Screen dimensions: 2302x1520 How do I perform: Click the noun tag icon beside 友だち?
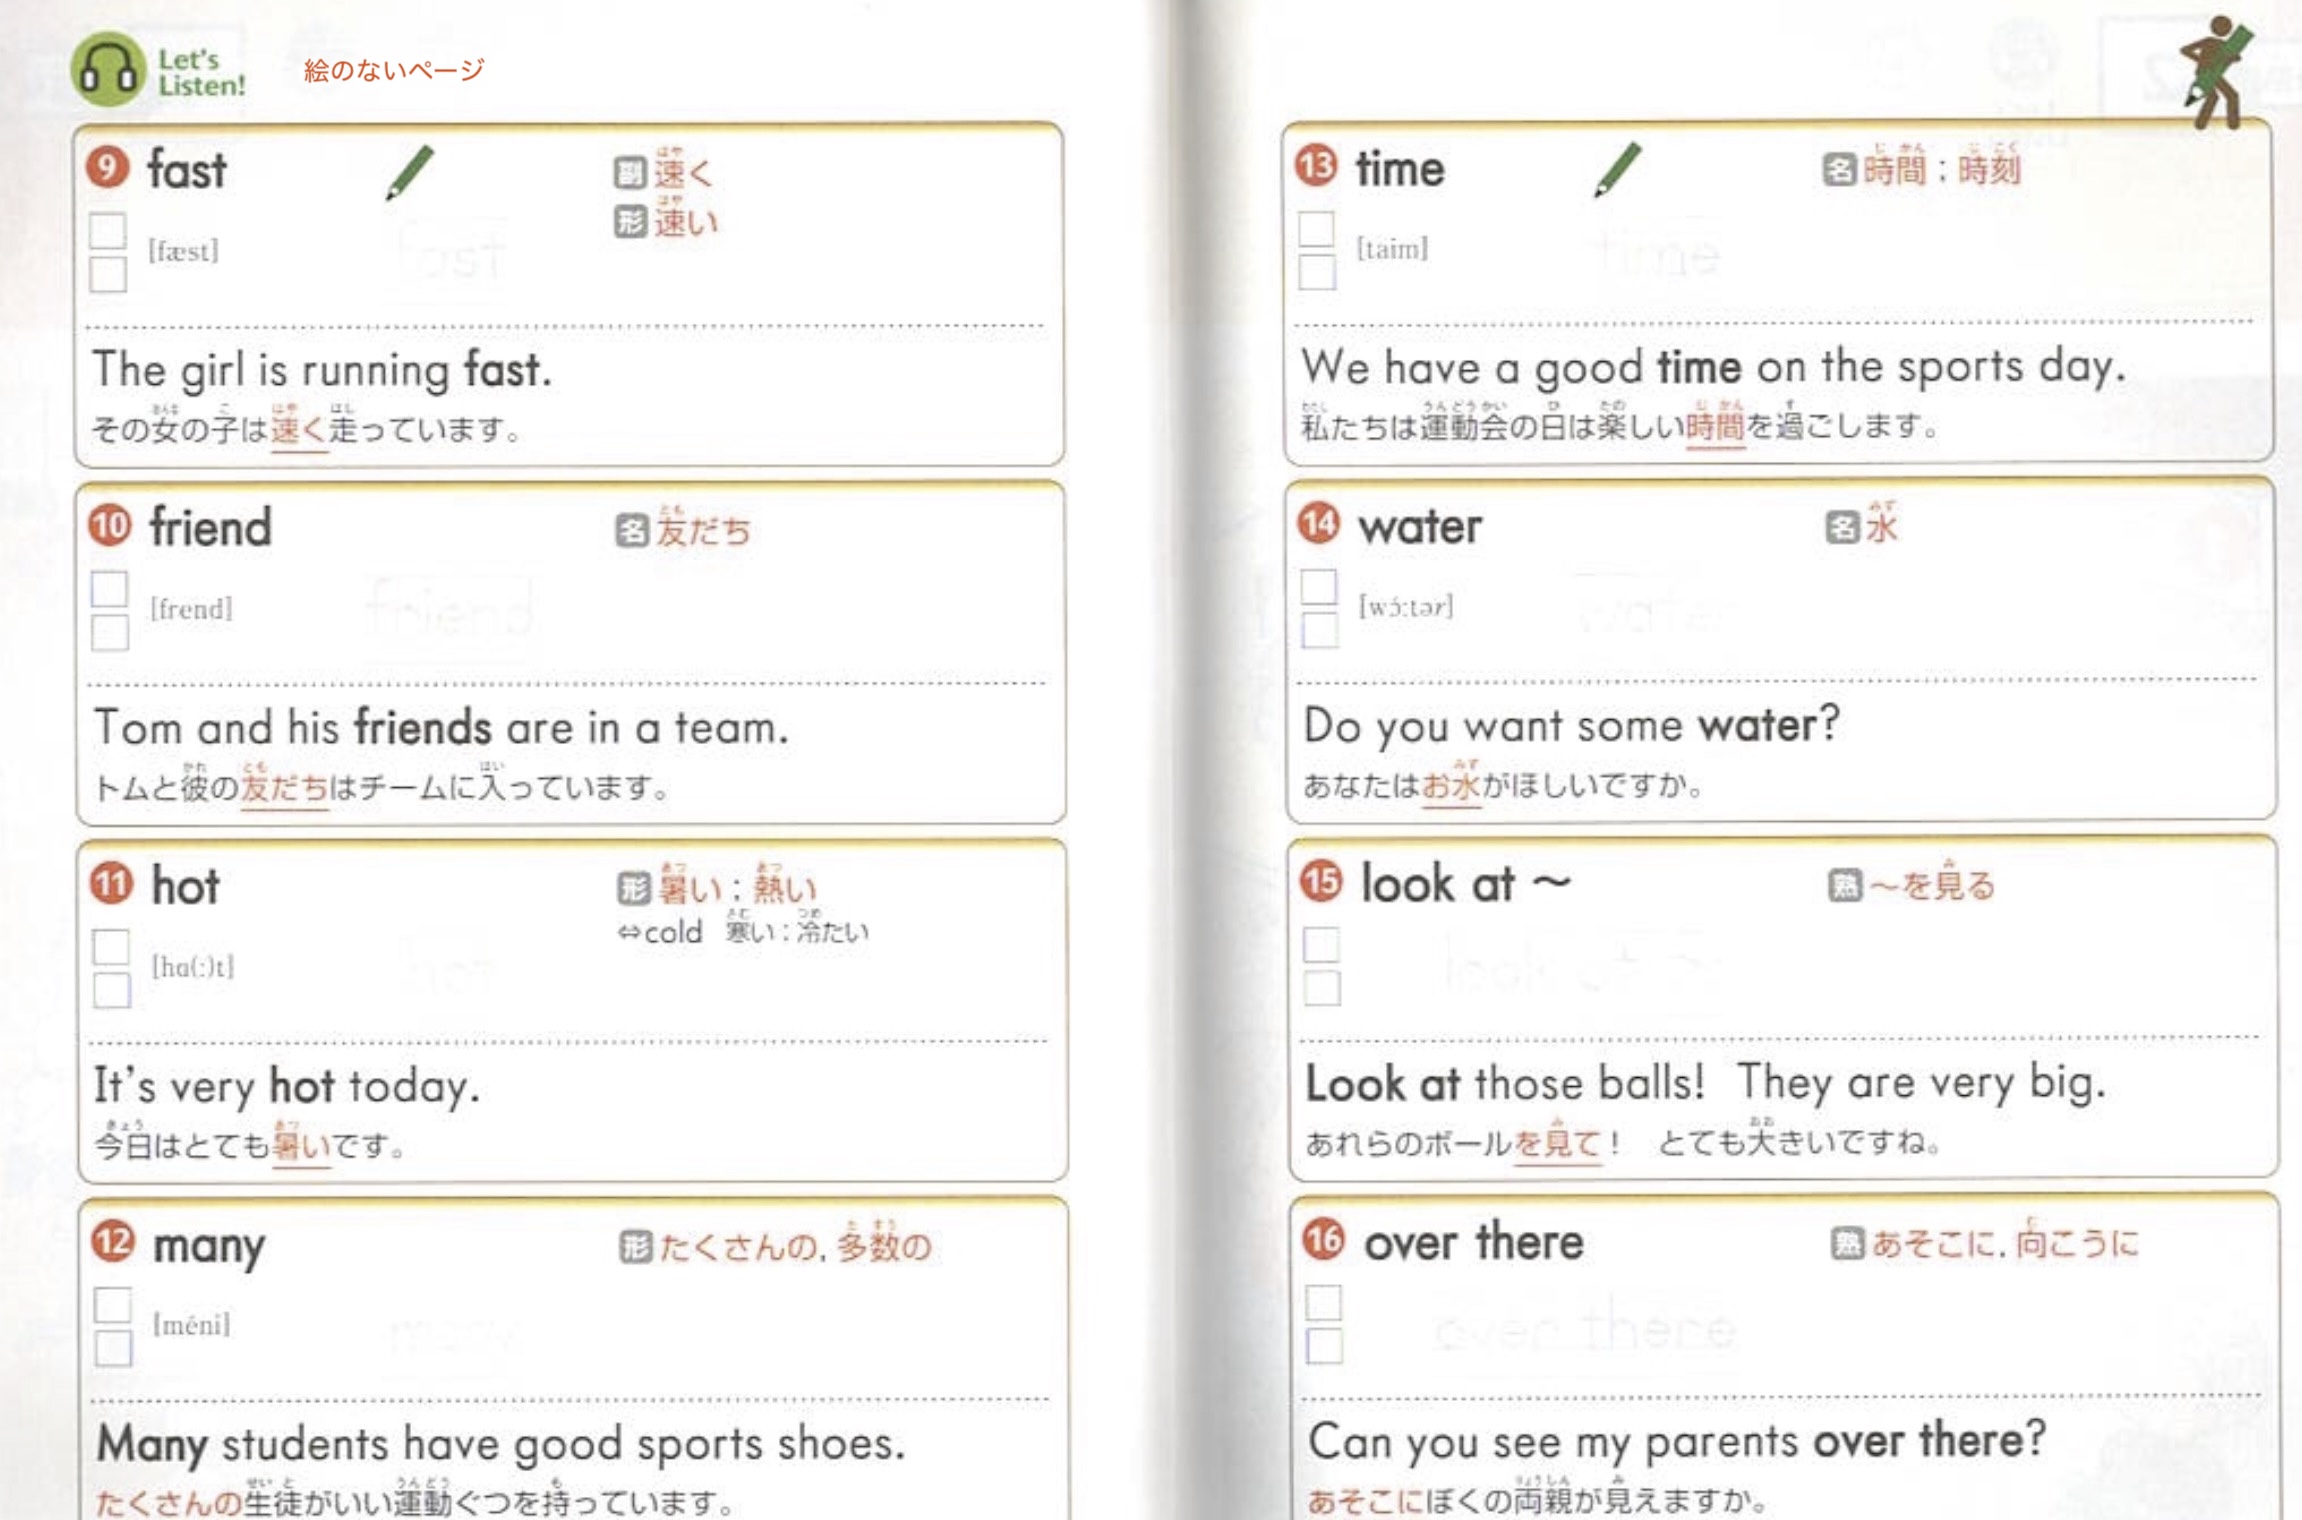pyautogui.click(x=631, y=531)
